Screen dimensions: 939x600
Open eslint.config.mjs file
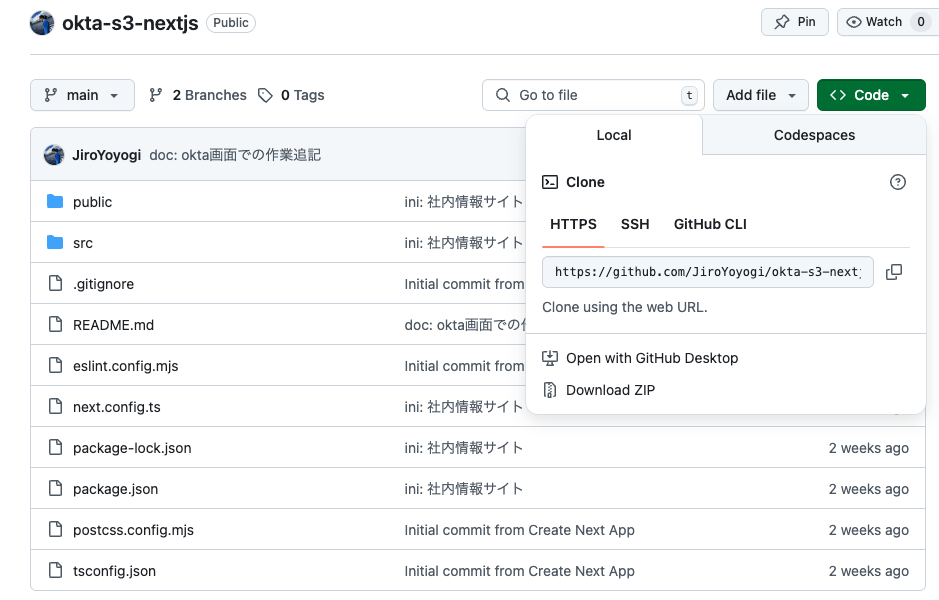pos(126,366)
